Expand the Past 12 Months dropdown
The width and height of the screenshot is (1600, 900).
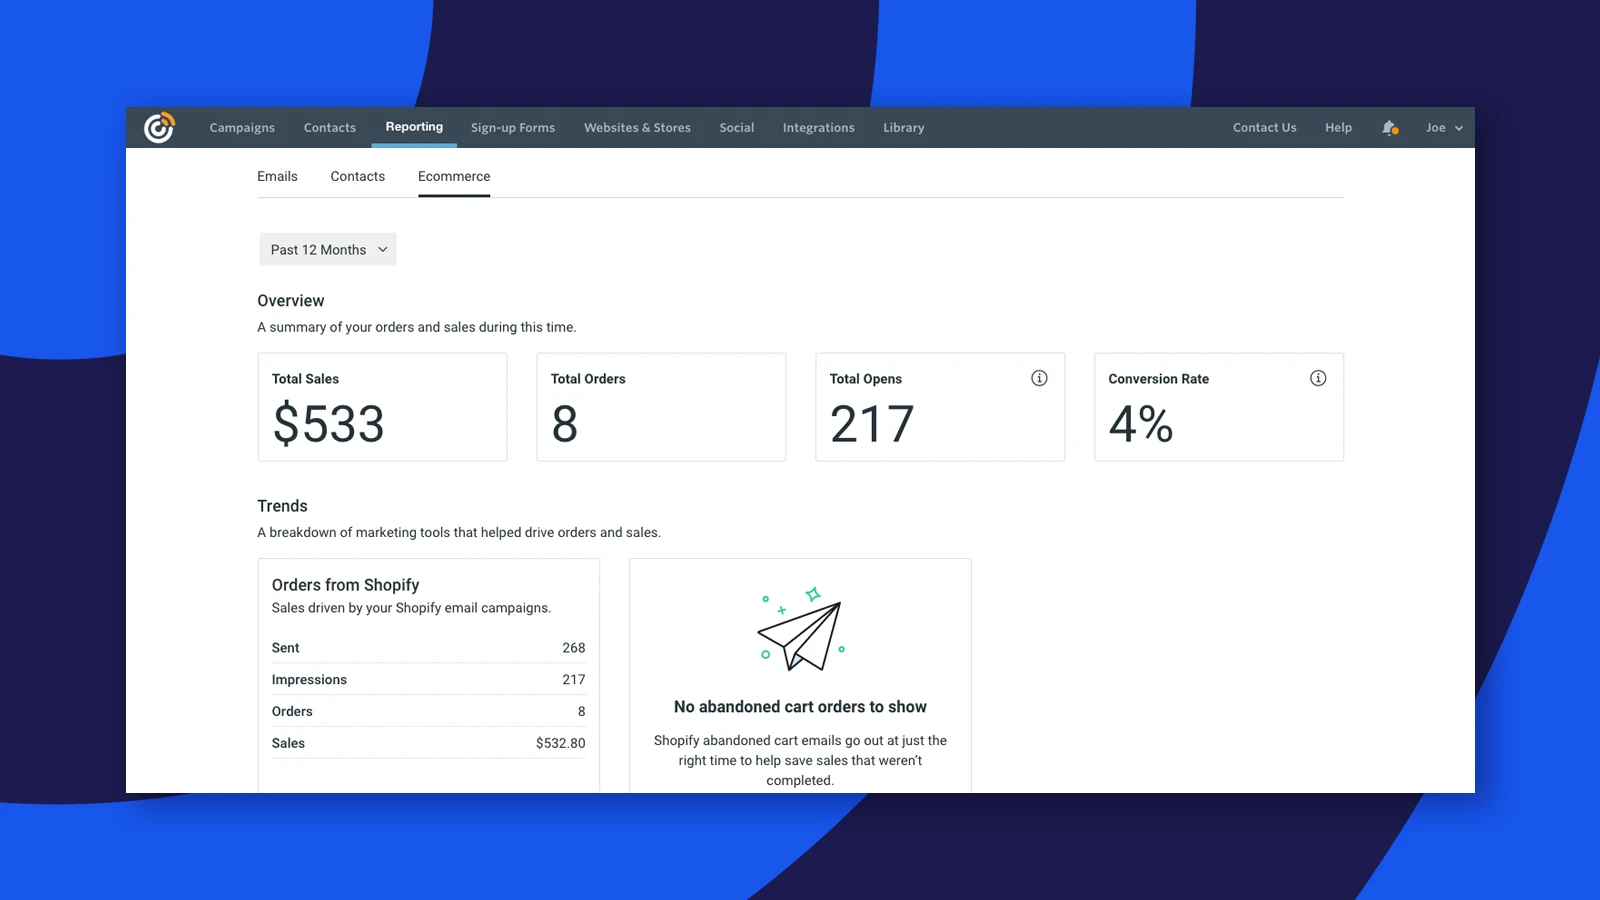point(328,249)
